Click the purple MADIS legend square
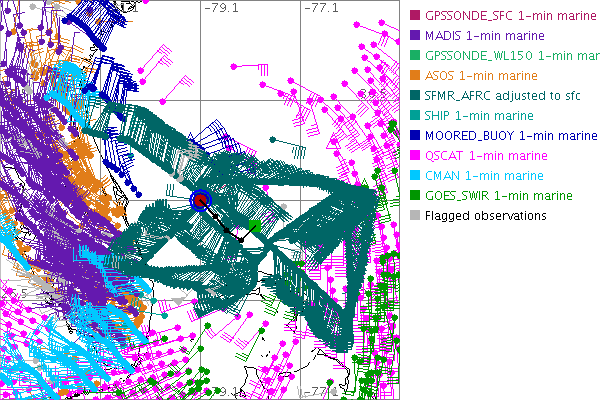Image resolution: width=600 pixels, height=400 pixels. [x=415, y=35]
